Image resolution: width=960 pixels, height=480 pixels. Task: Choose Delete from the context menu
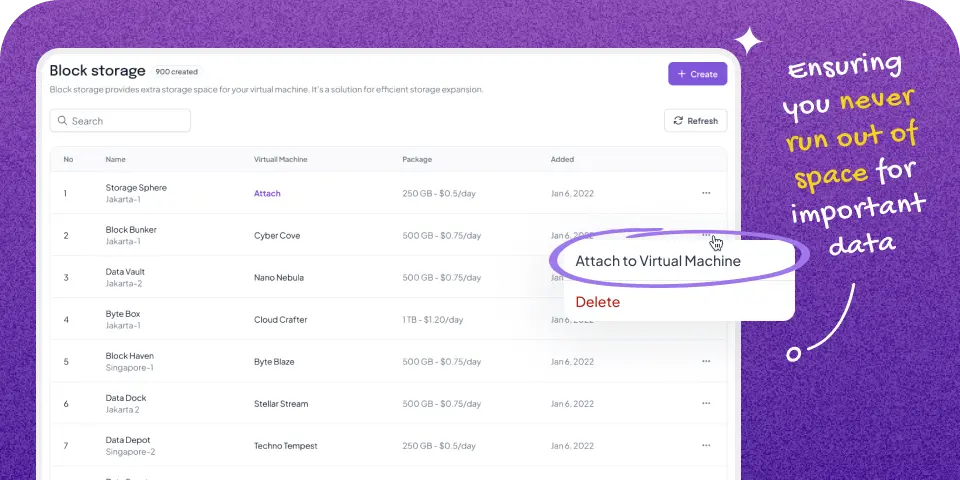pos(598,302)
